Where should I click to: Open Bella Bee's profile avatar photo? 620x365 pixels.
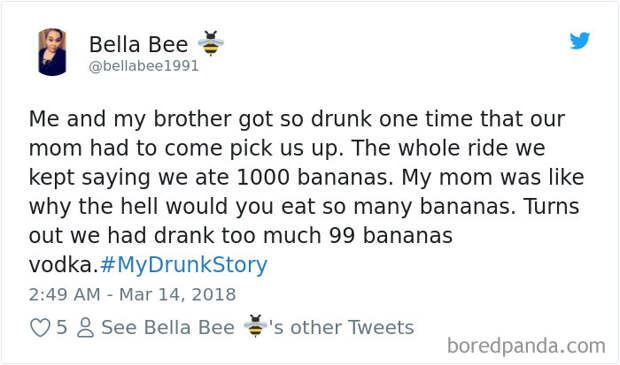(52, 52)
